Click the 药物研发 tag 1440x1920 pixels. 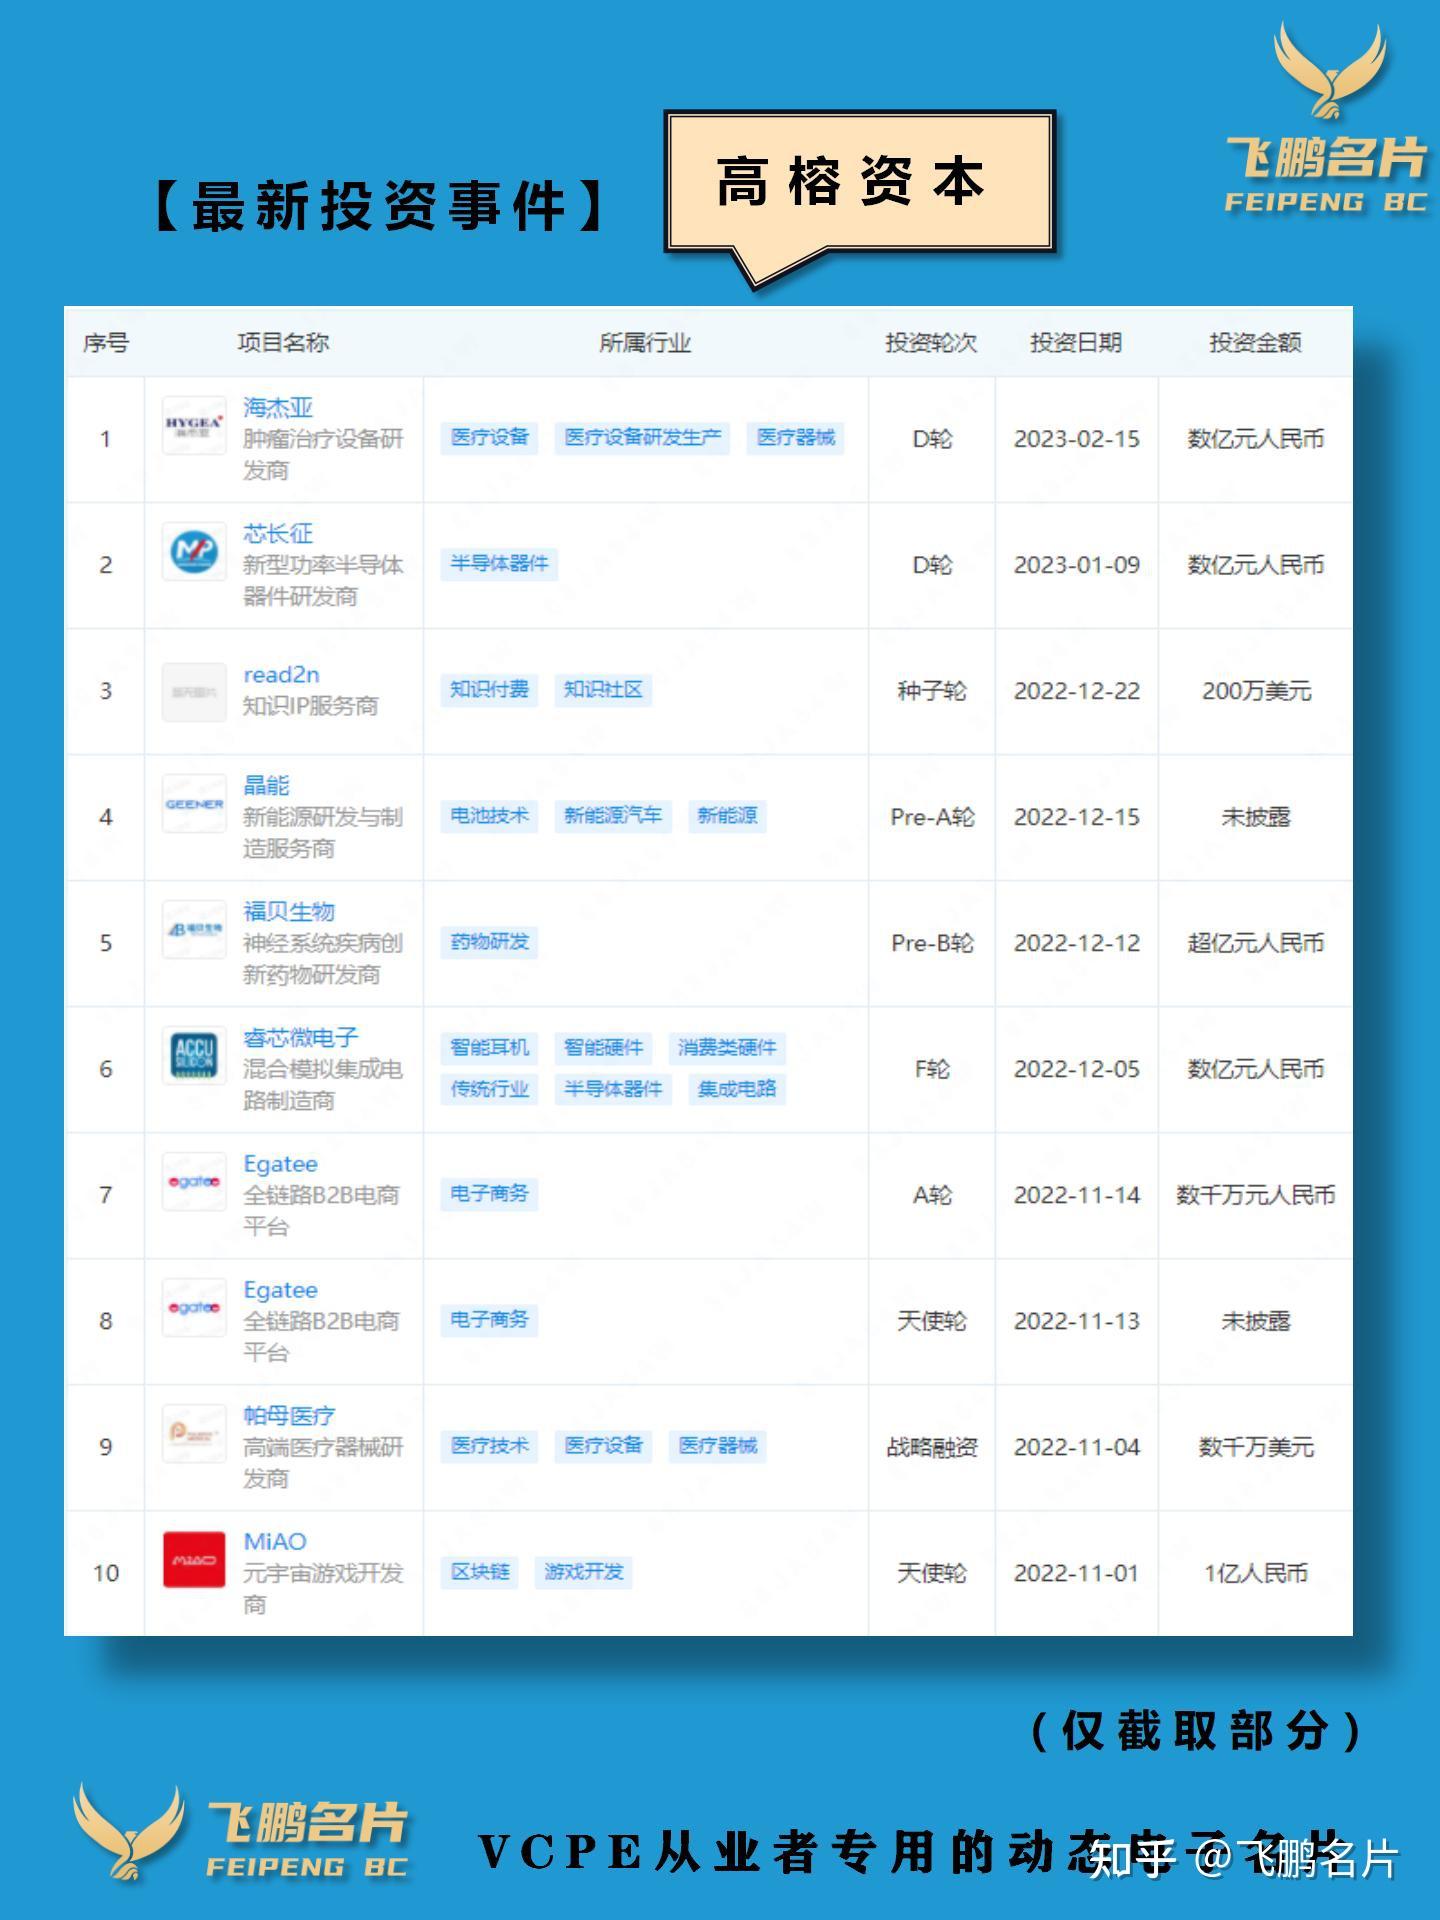[489, 942]
